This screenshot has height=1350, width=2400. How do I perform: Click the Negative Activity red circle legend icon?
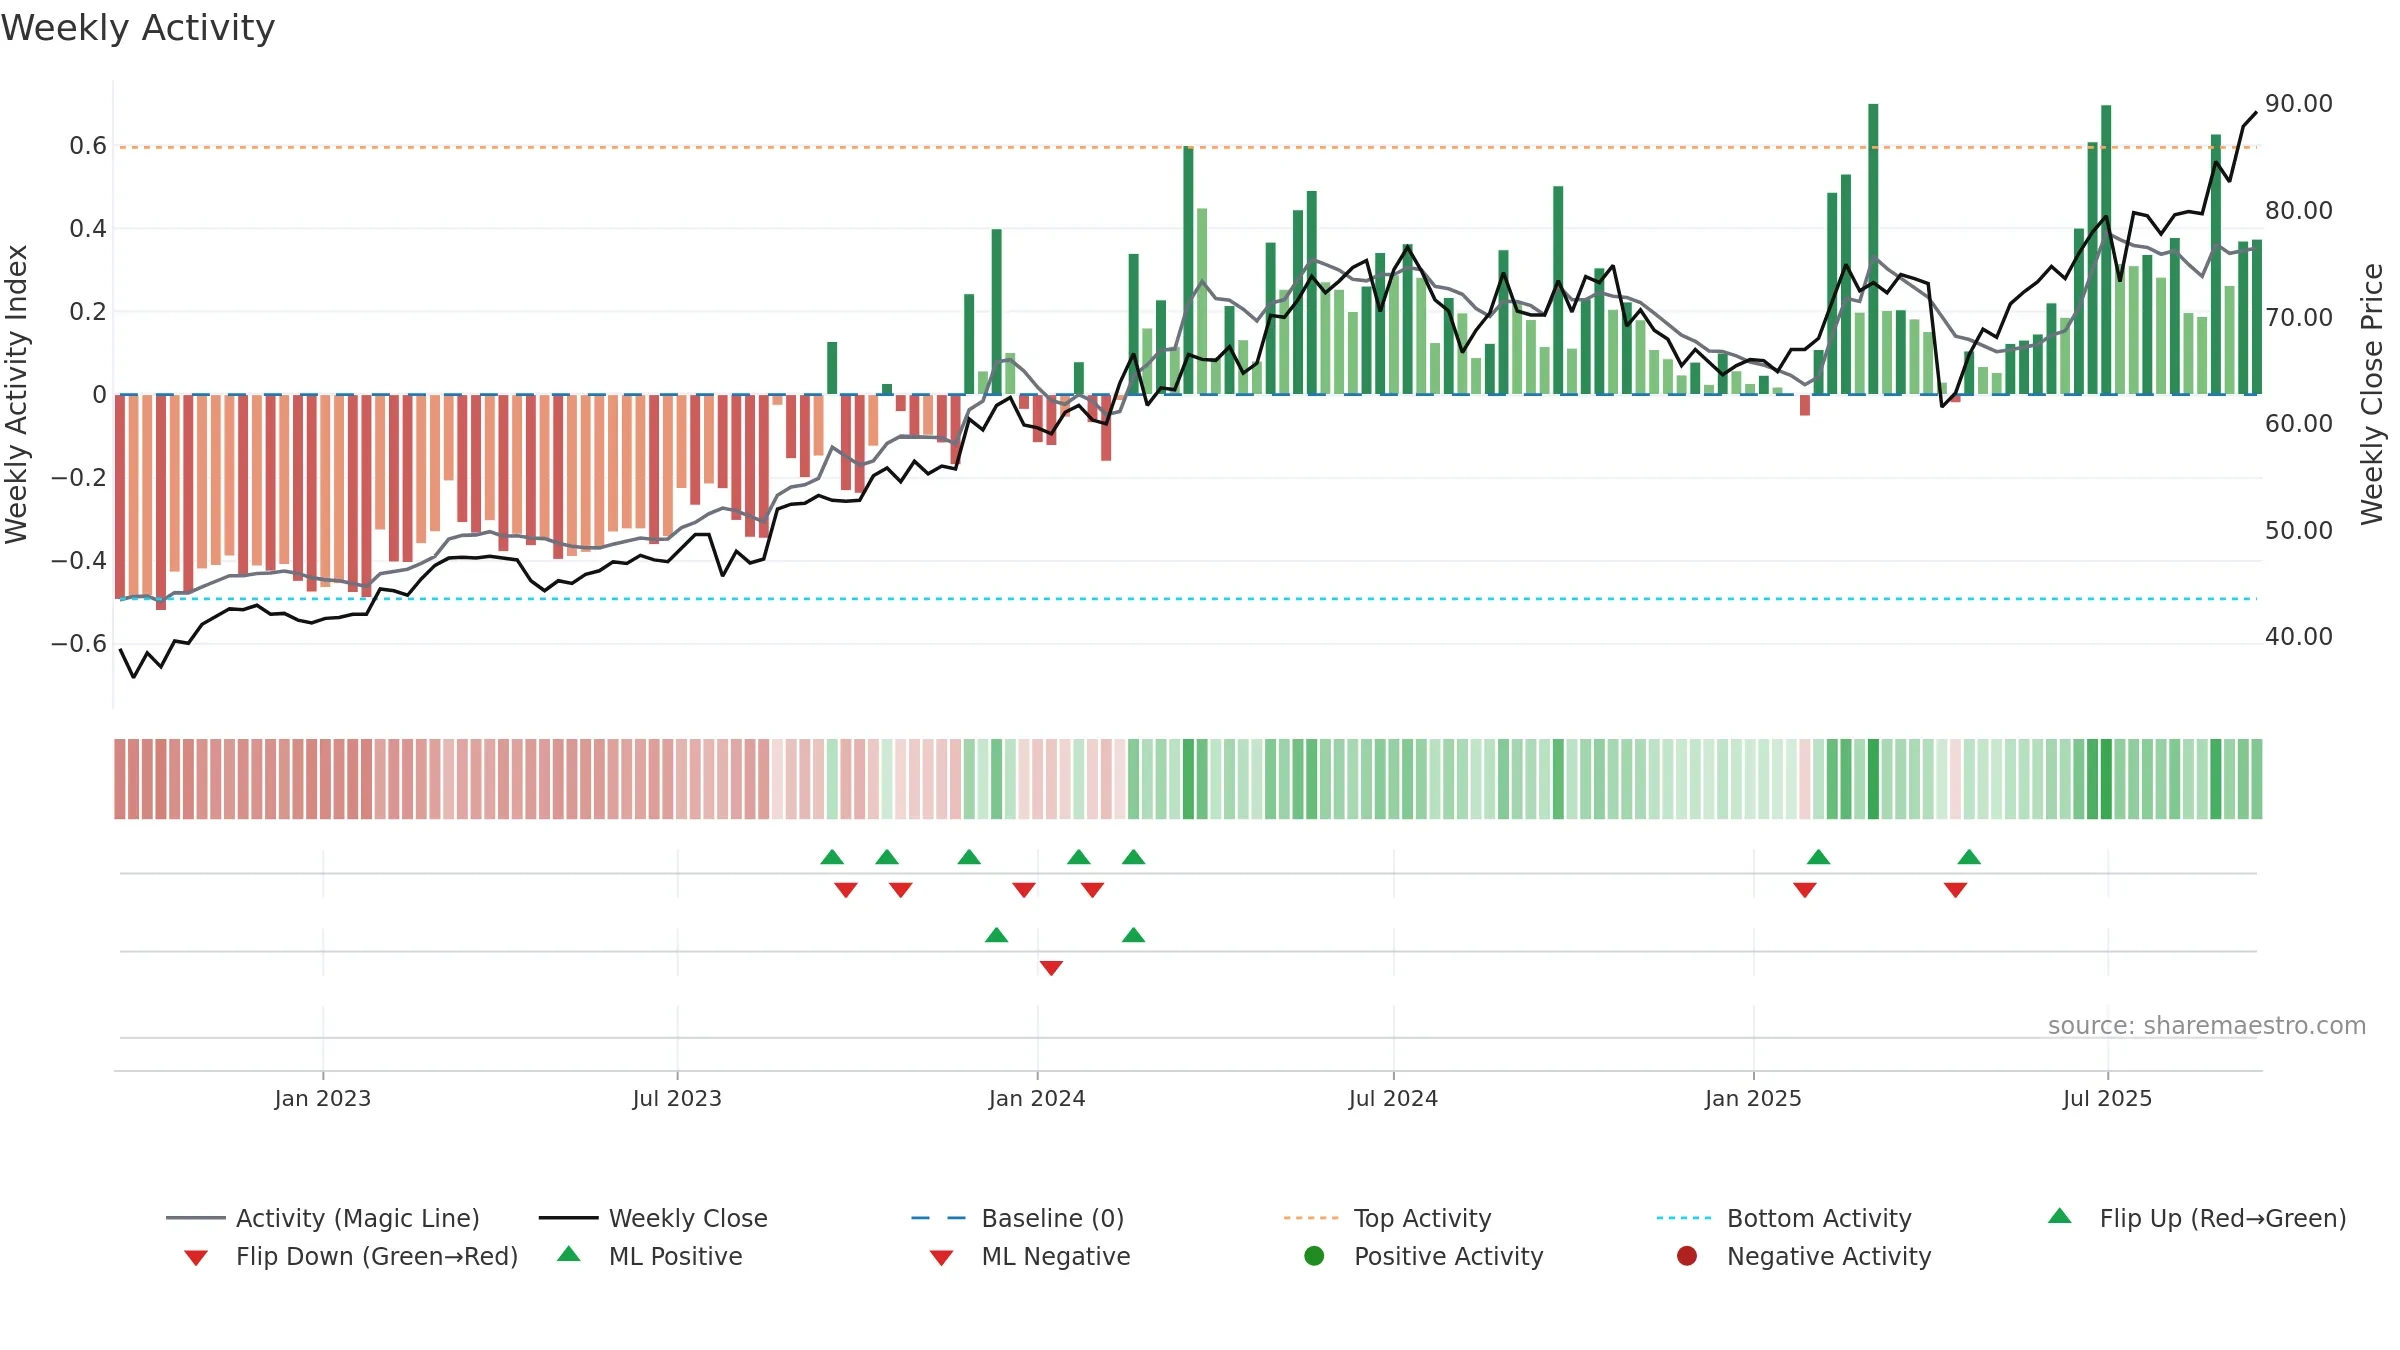[x=1687, y=1256]
